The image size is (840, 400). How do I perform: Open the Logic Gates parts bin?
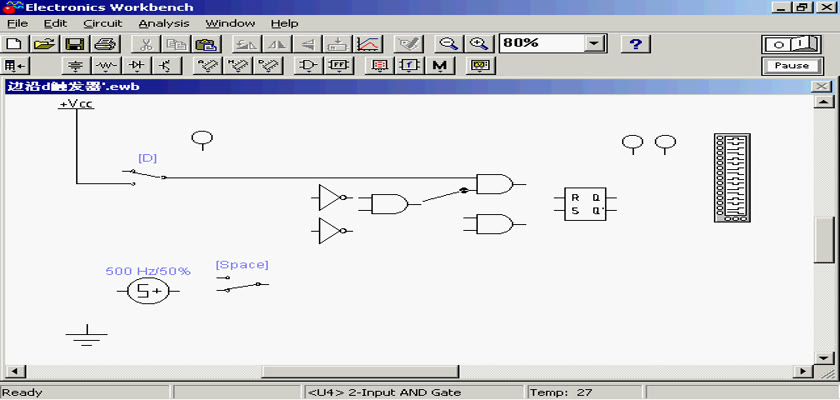tap(309, 65)
